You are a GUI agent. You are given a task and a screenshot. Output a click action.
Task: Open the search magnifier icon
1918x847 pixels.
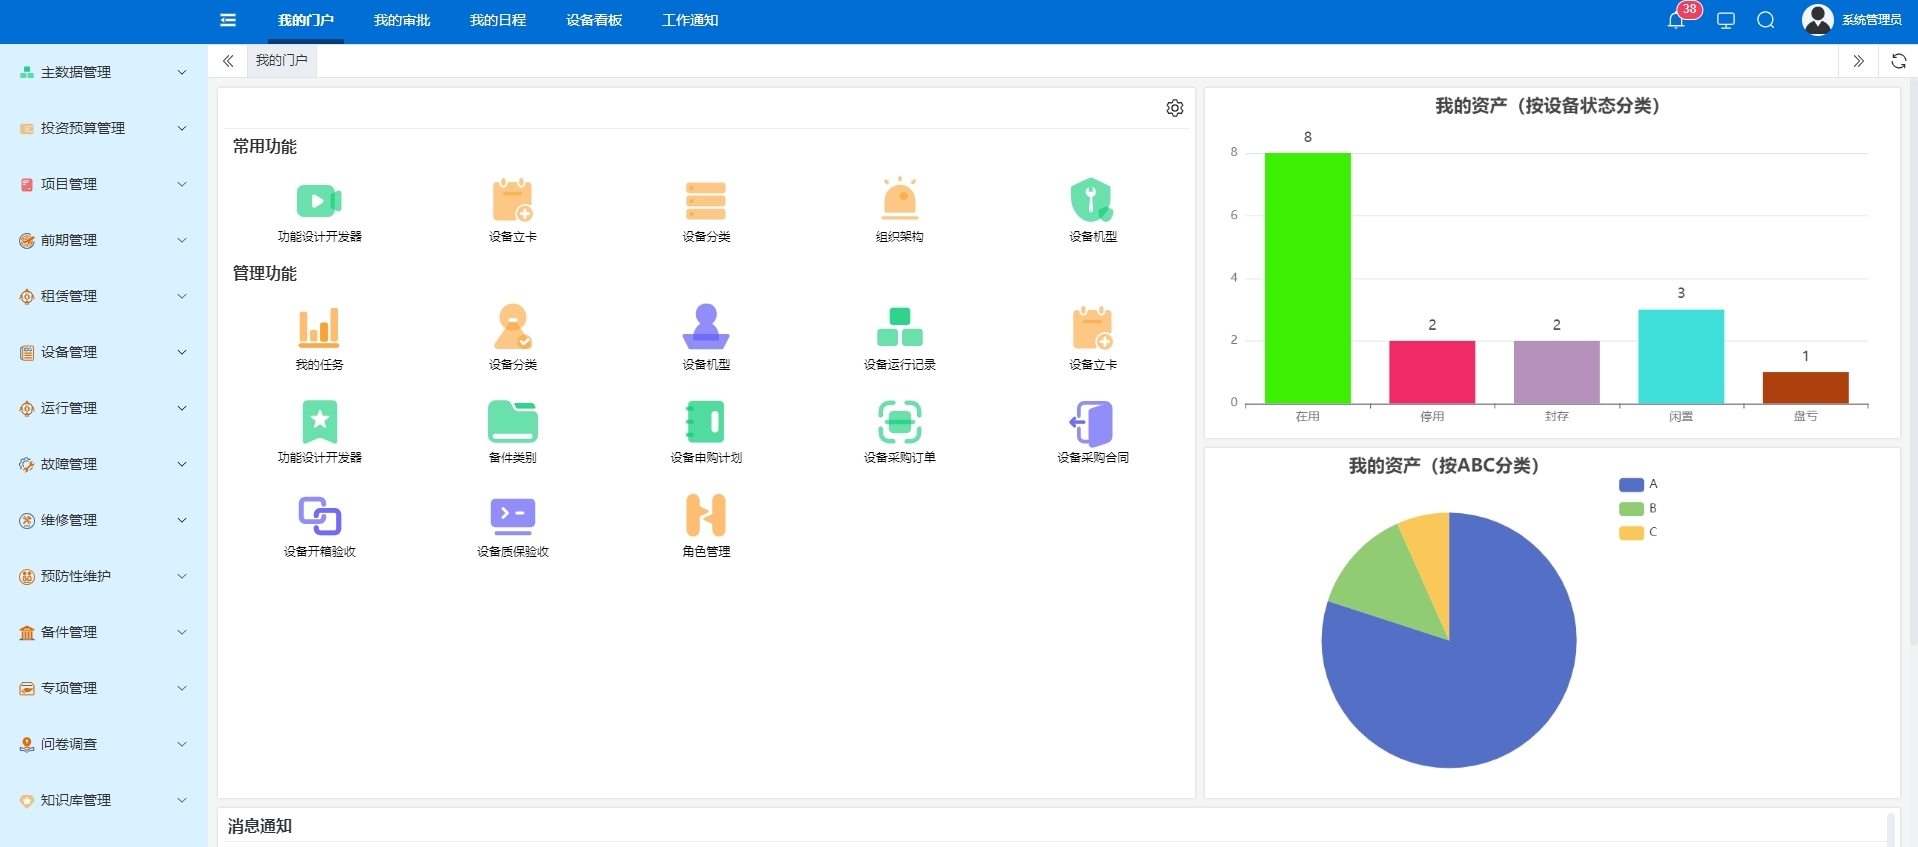coord(1766,20)
